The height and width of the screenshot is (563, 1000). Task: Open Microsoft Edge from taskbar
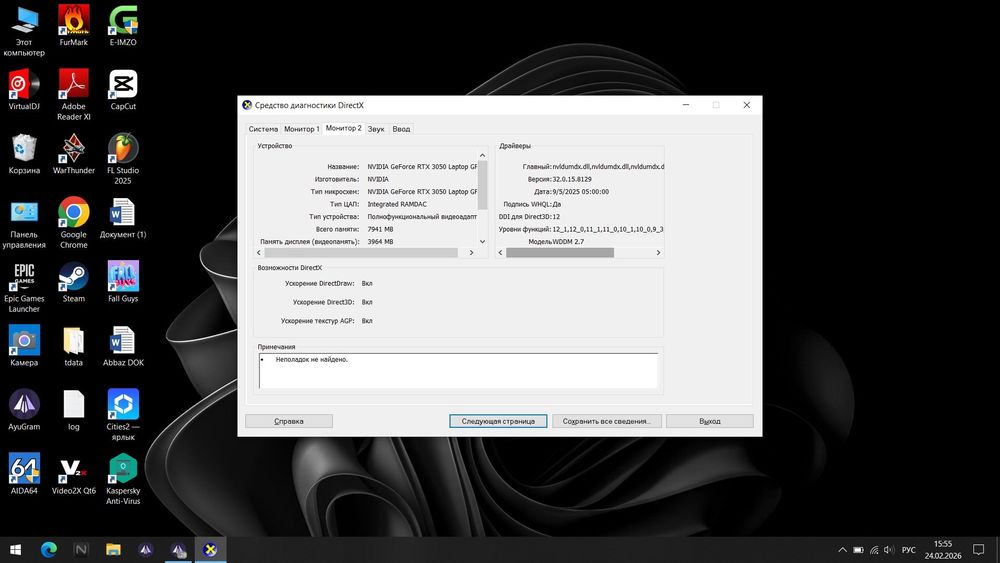coord(48,550)
